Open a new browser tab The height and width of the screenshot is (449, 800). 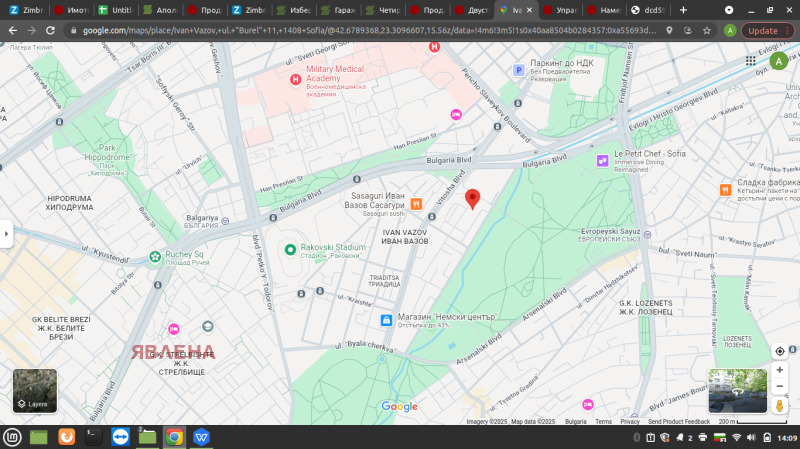[683, 10]
